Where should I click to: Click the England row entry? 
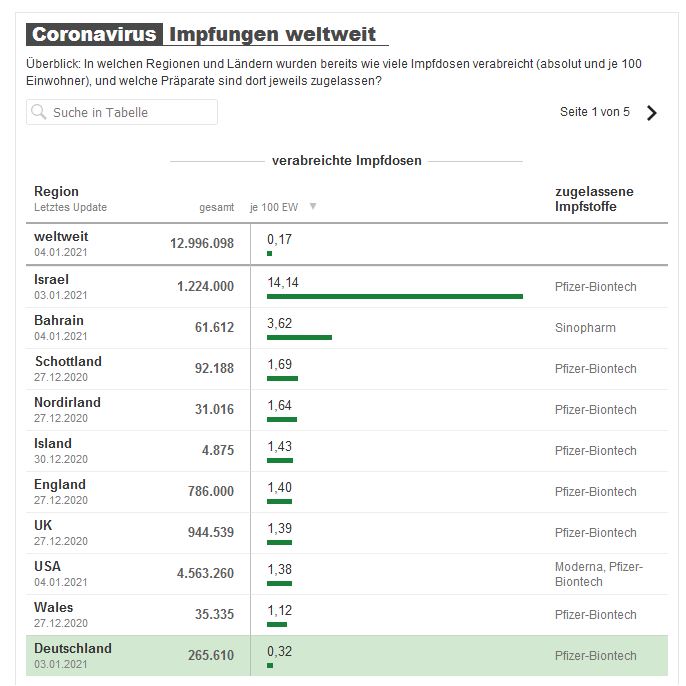tap(346, 491)
